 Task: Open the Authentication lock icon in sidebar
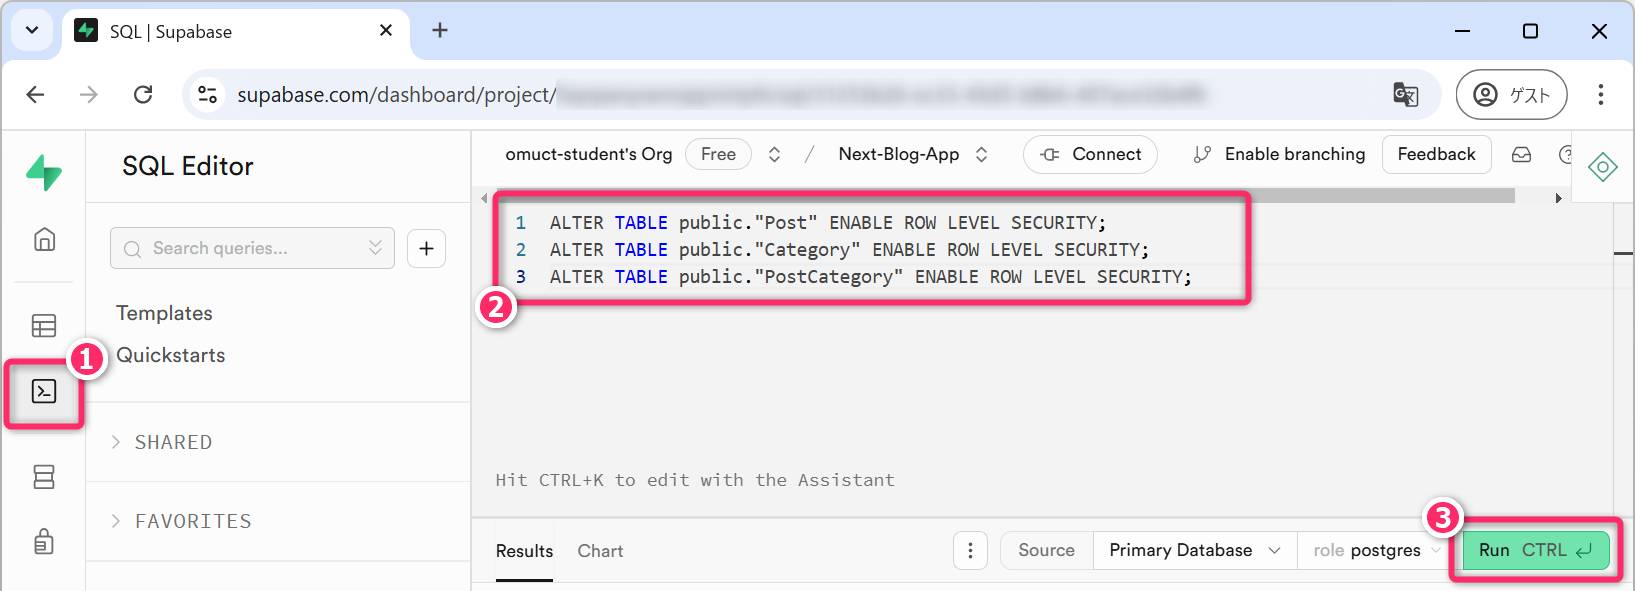tap(44, 541)
